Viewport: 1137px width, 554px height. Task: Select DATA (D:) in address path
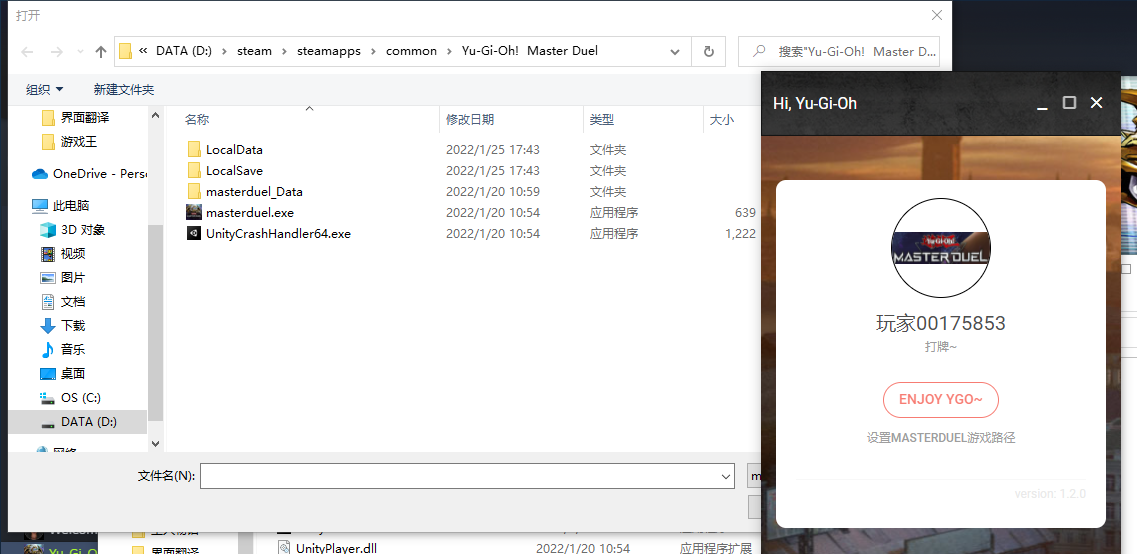tap(183, 51)
